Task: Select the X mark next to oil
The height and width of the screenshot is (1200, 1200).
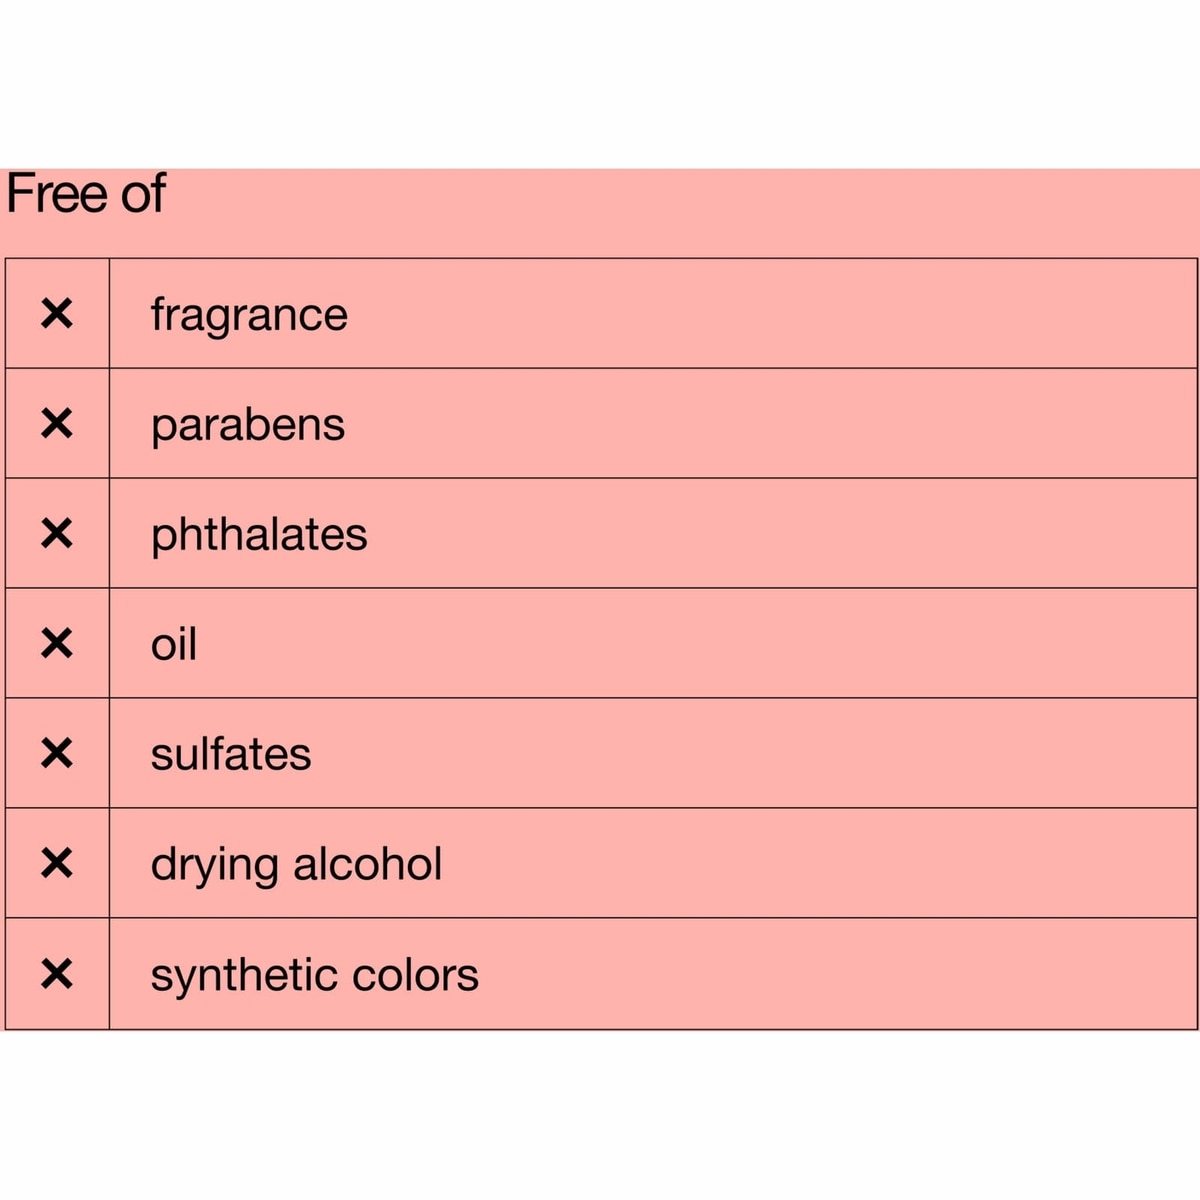Action: click(57, 644)
